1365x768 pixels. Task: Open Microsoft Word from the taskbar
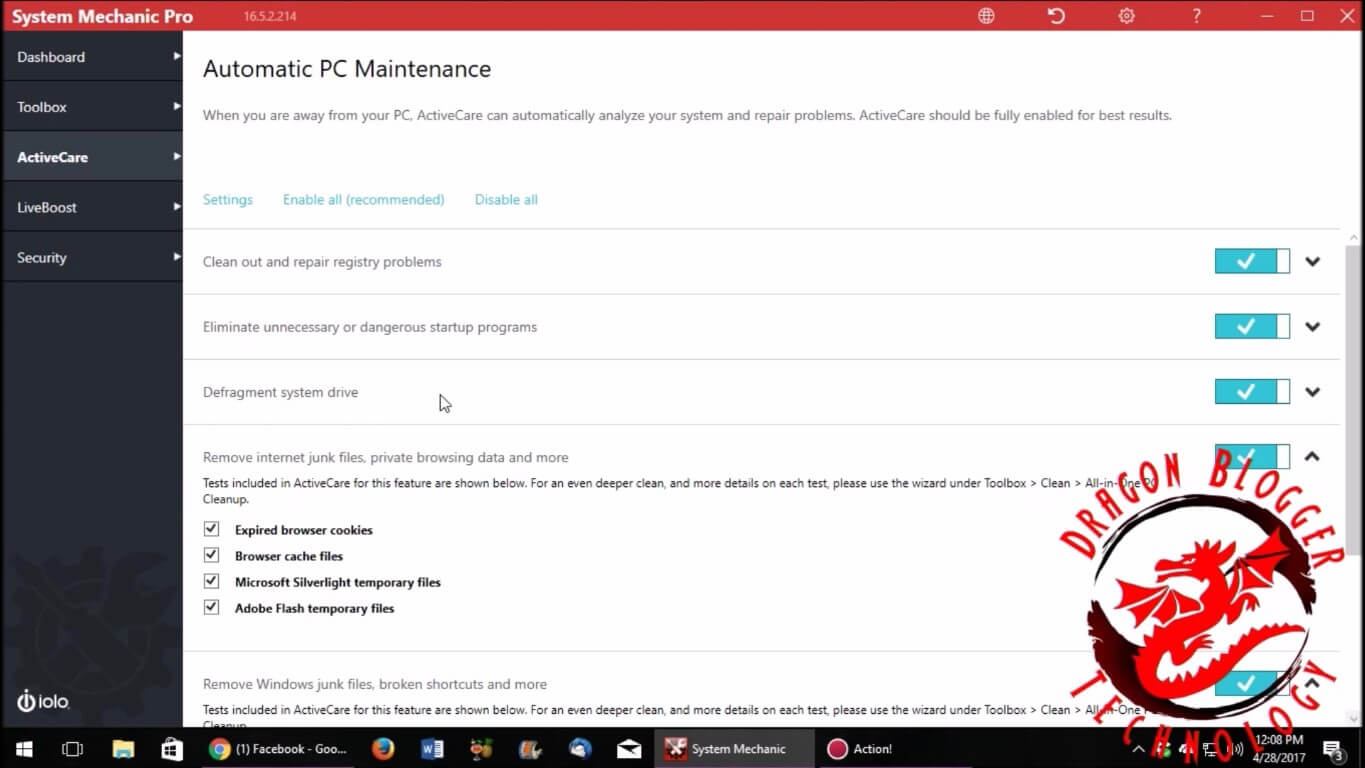point(432,748)
